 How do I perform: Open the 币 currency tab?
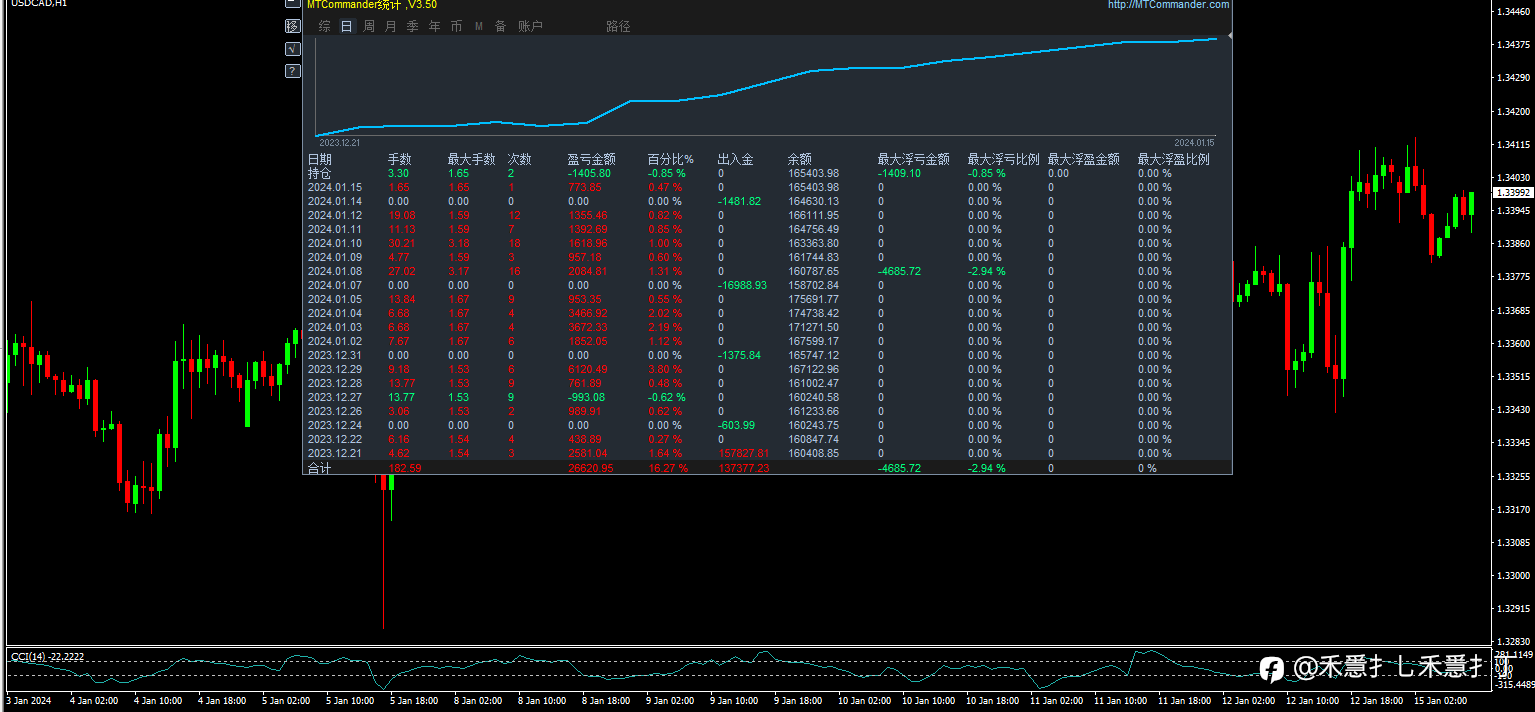point(456,26)
